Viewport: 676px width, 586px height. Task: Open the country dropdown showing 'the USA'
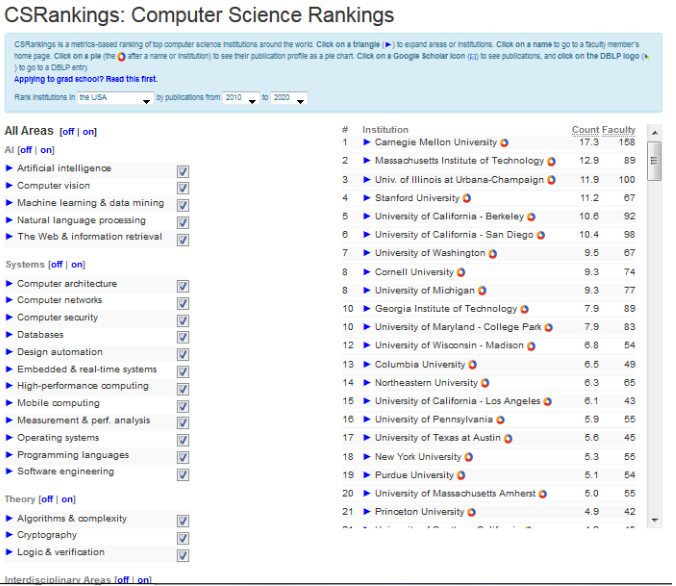point(115,98)
